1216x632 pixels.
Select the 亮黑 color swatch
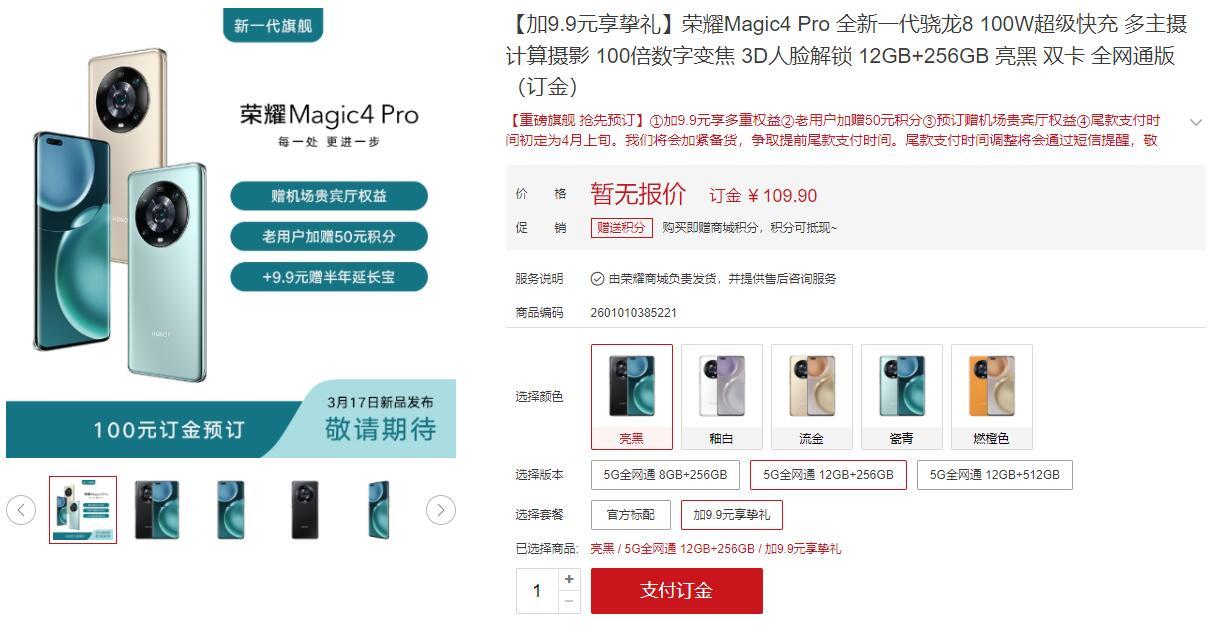tap(632, 397)
